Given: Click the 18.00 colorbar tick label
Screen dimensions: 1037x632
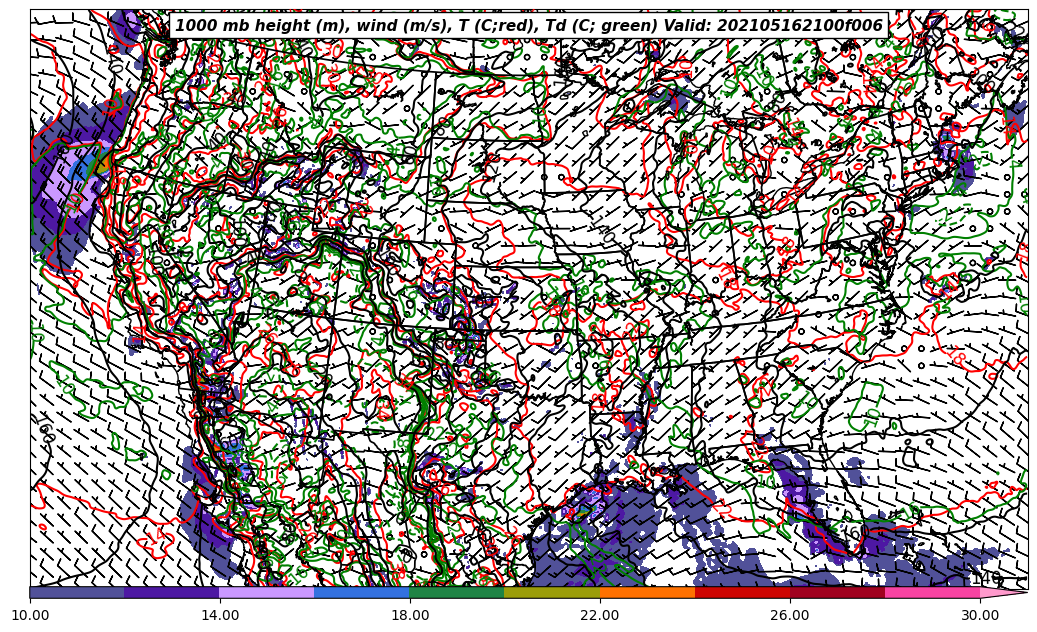Looking at the screenshot, I should (410, 615).
